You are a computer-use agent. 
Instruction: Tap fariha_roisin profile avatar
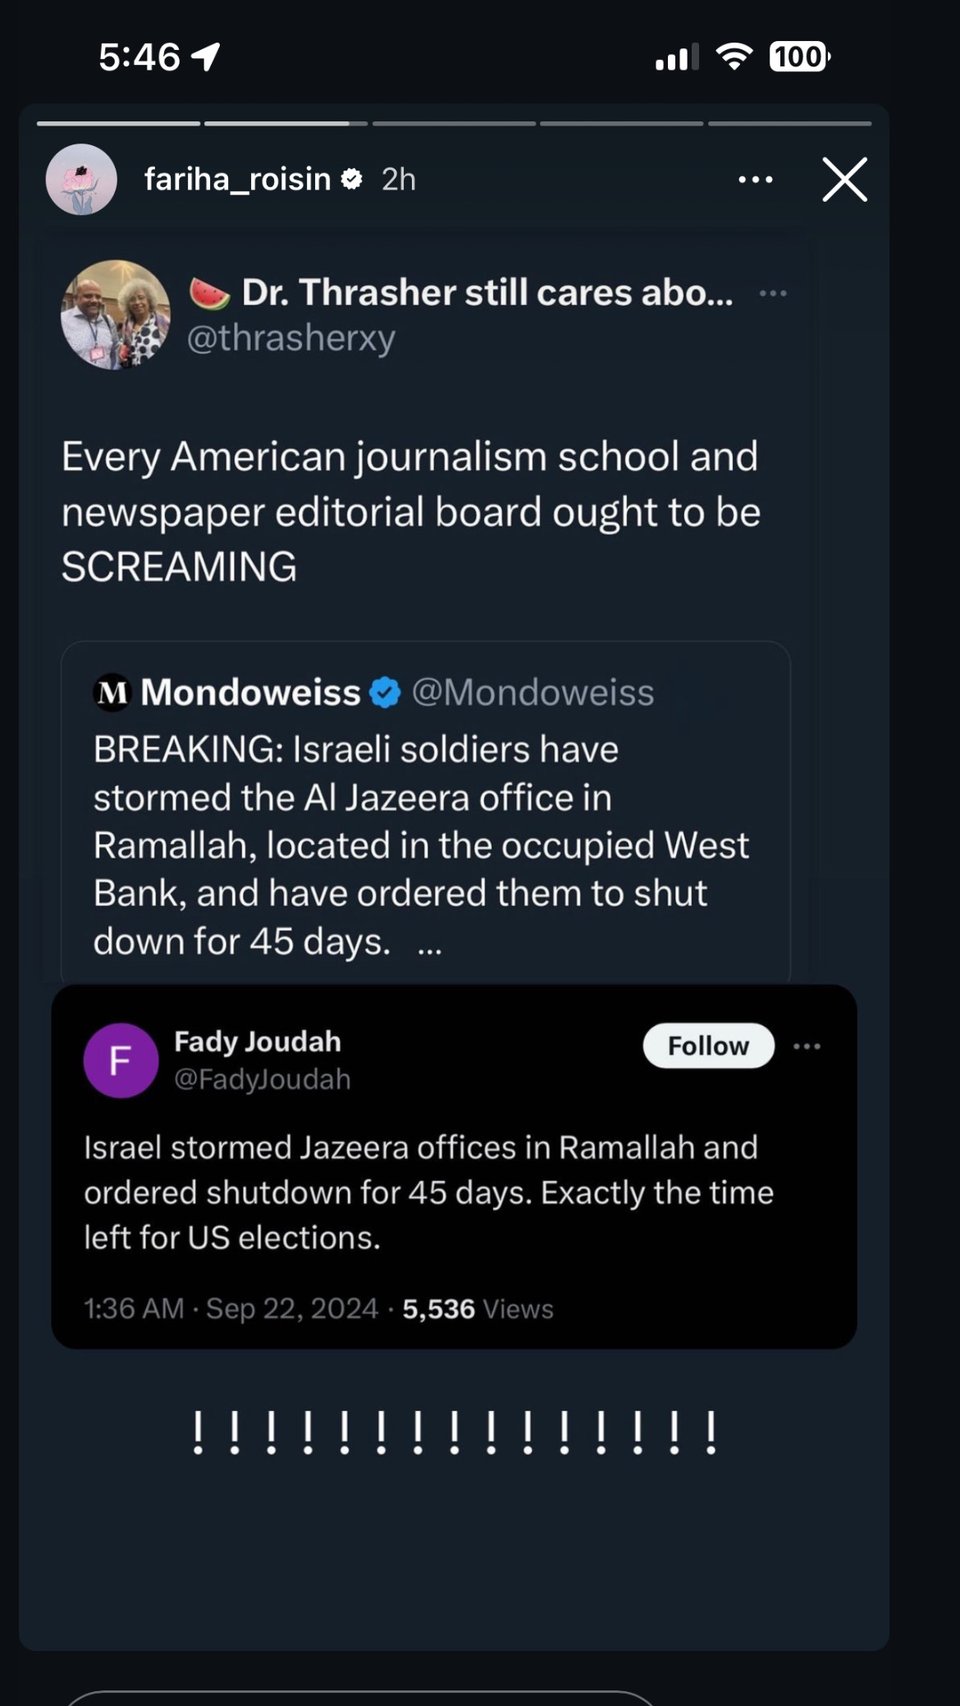coord(81,180)
